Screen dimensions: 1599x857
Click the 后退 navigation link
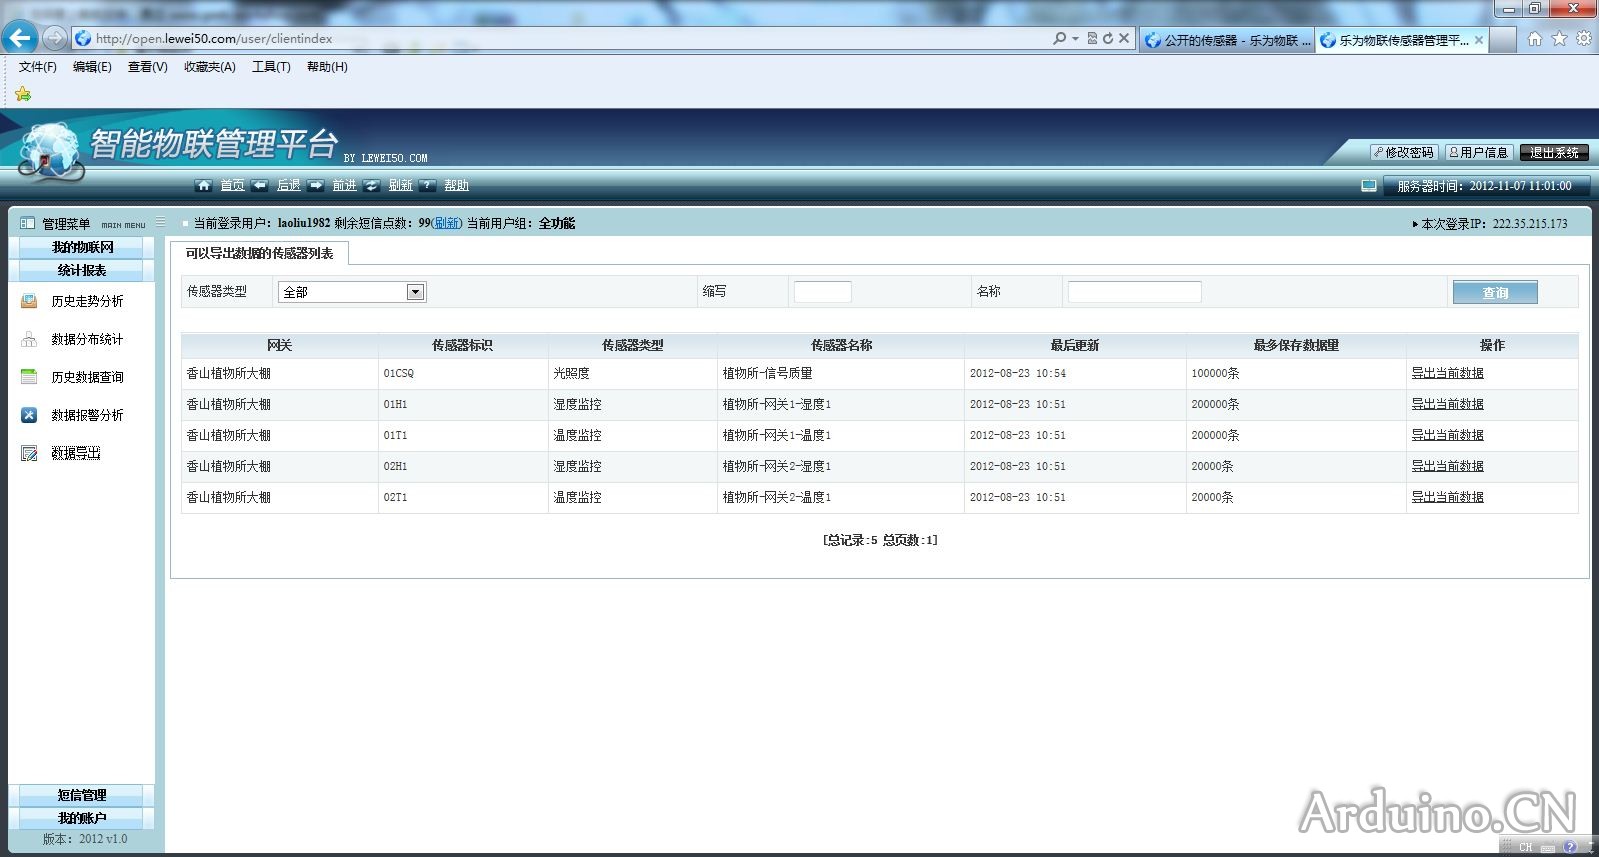pyautogui.click(x=288, y=185)
